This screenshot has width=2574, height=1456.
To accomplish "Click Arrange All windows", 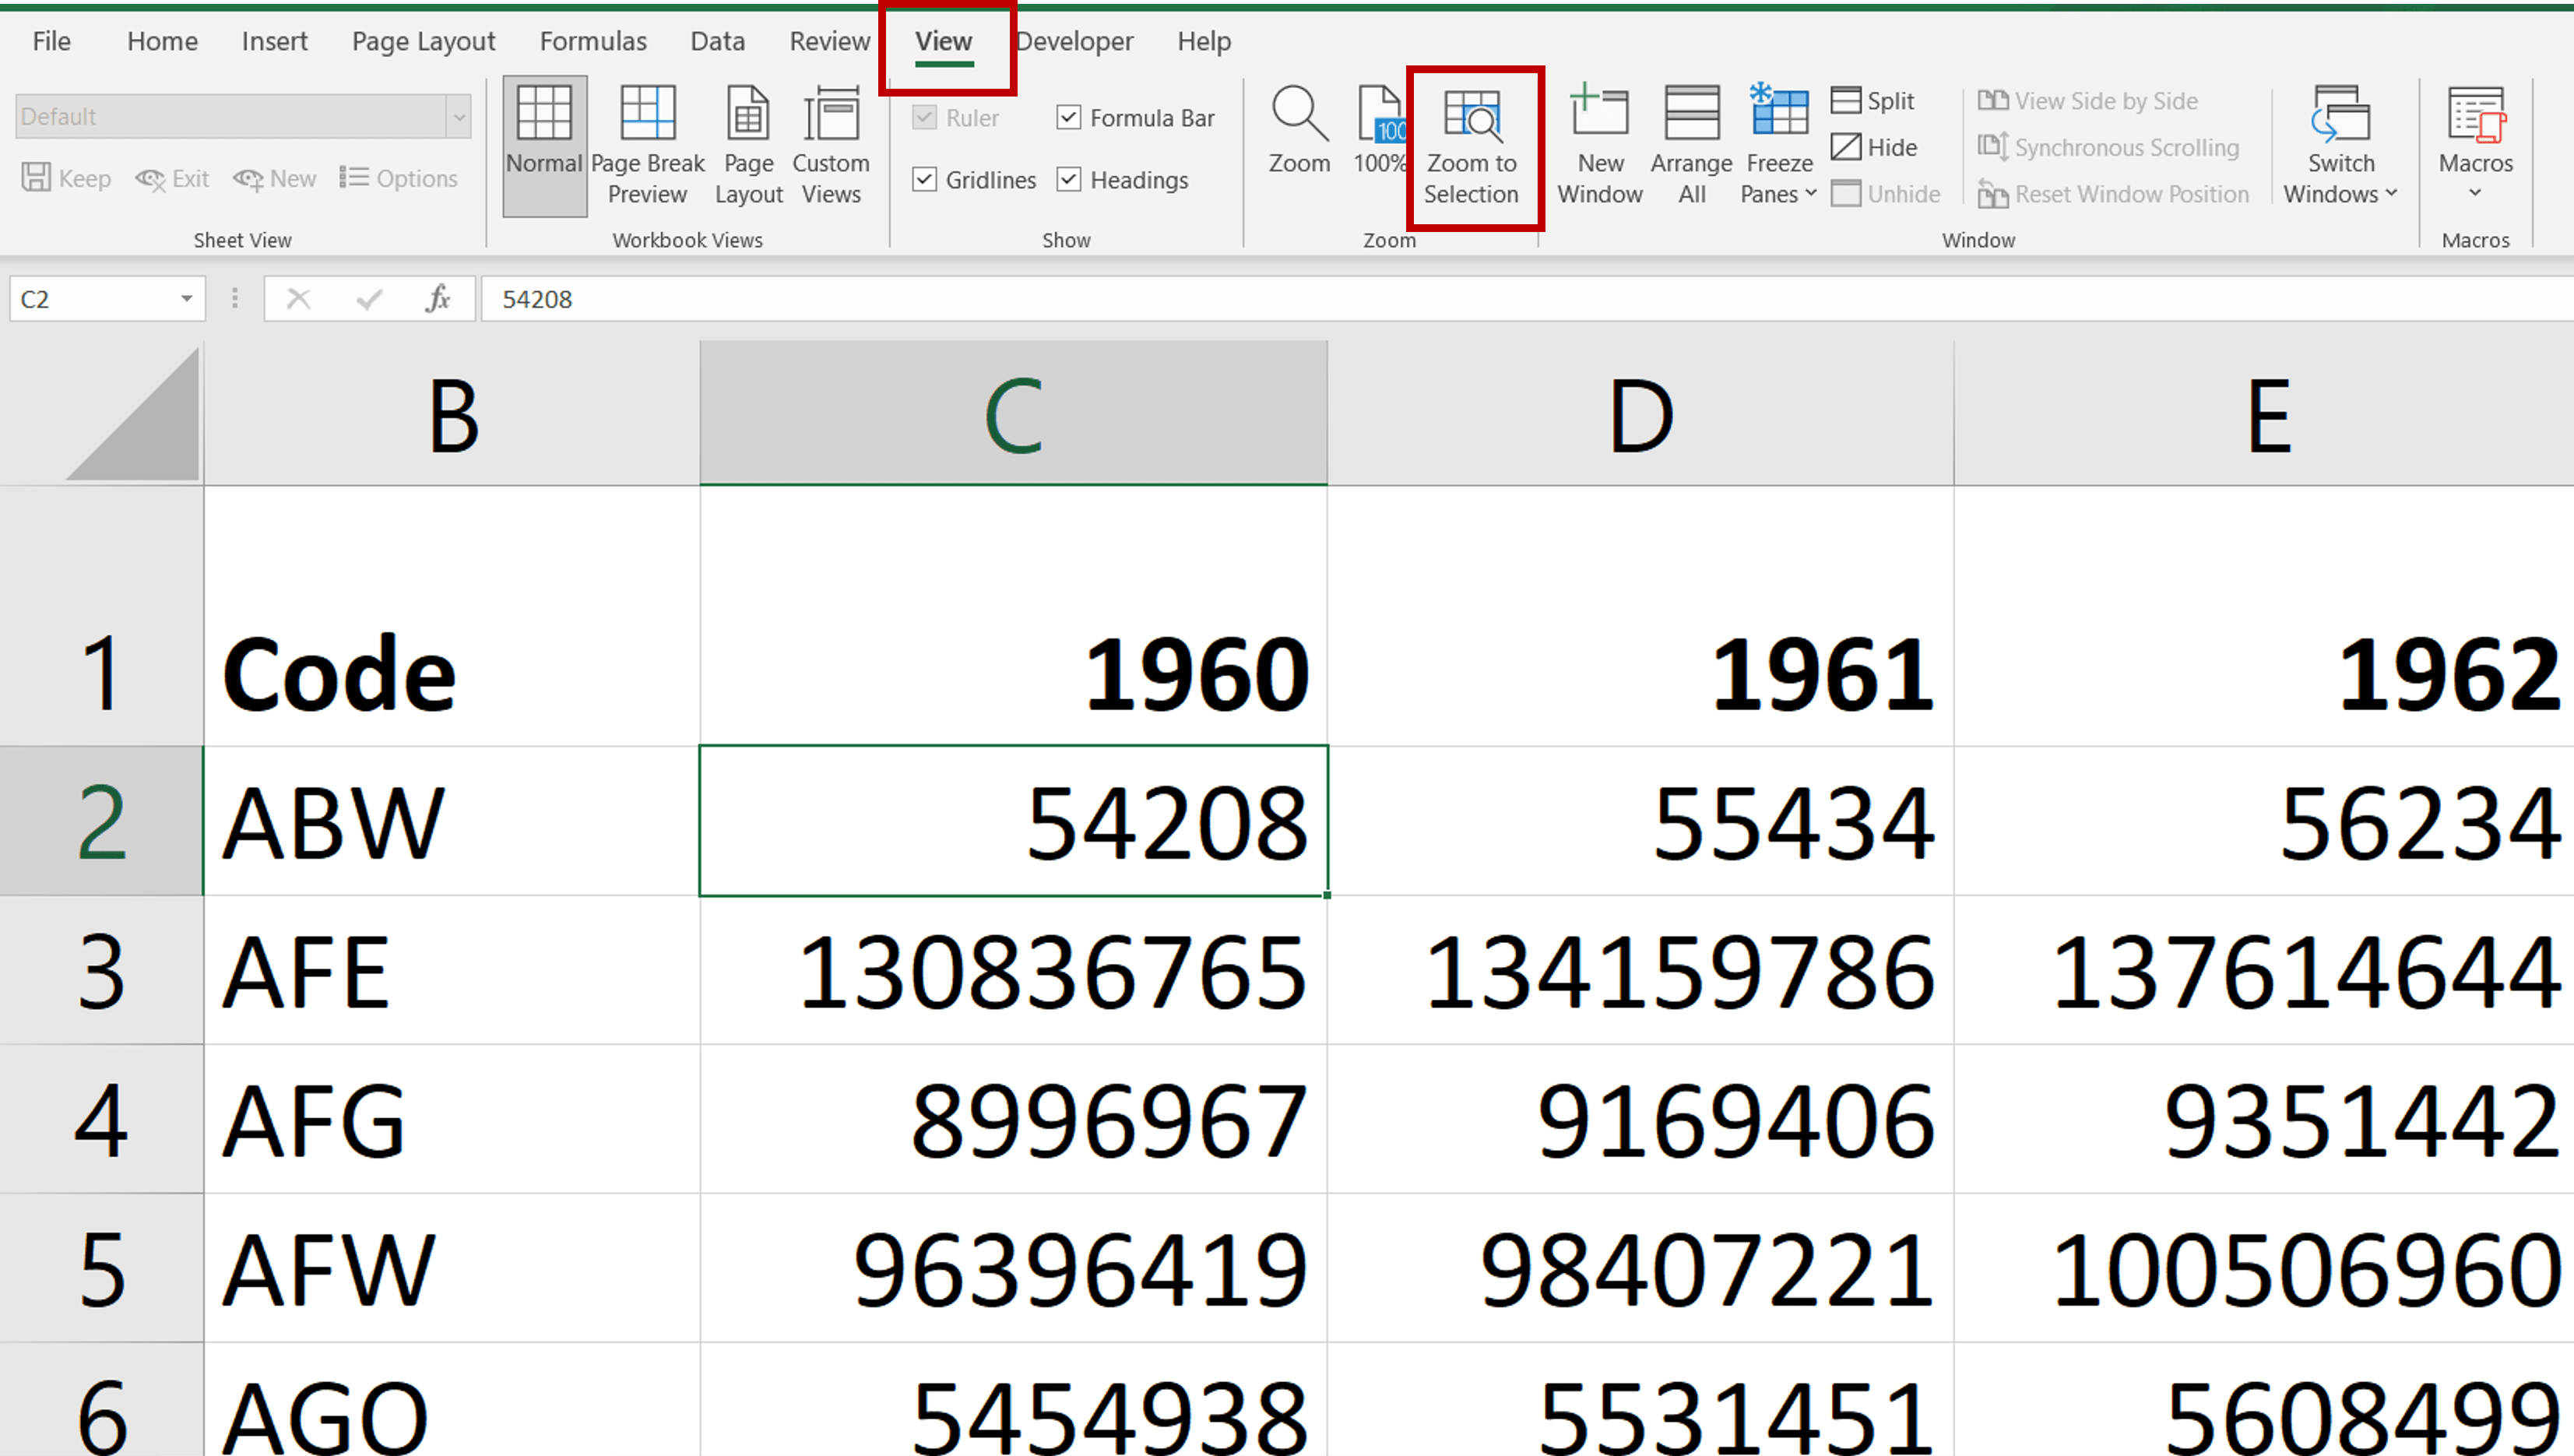I will [1689, 144].
